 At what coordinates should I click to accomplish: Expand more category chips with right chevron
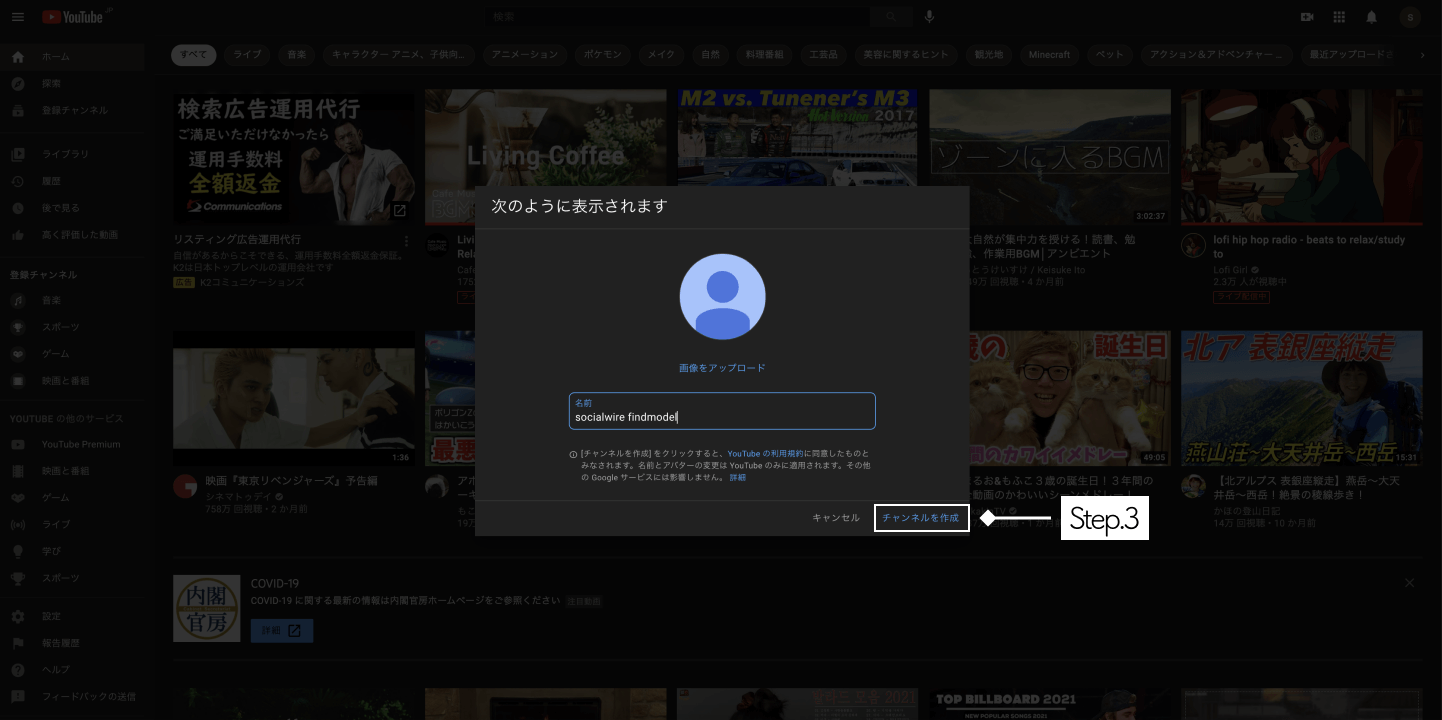point(1424,55)
